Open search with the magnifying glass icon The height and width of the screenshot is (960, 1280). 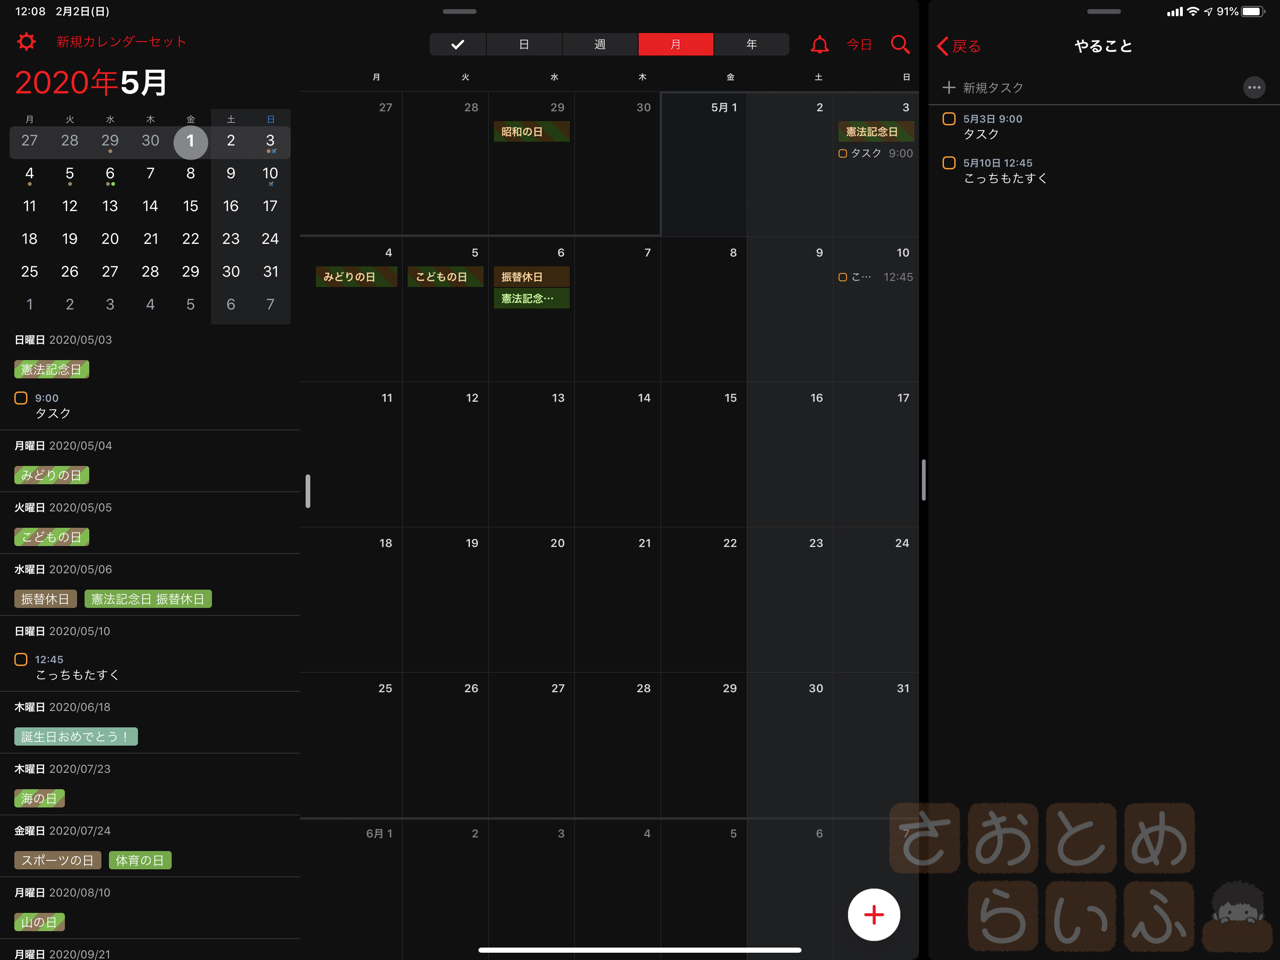coord(900,45)
